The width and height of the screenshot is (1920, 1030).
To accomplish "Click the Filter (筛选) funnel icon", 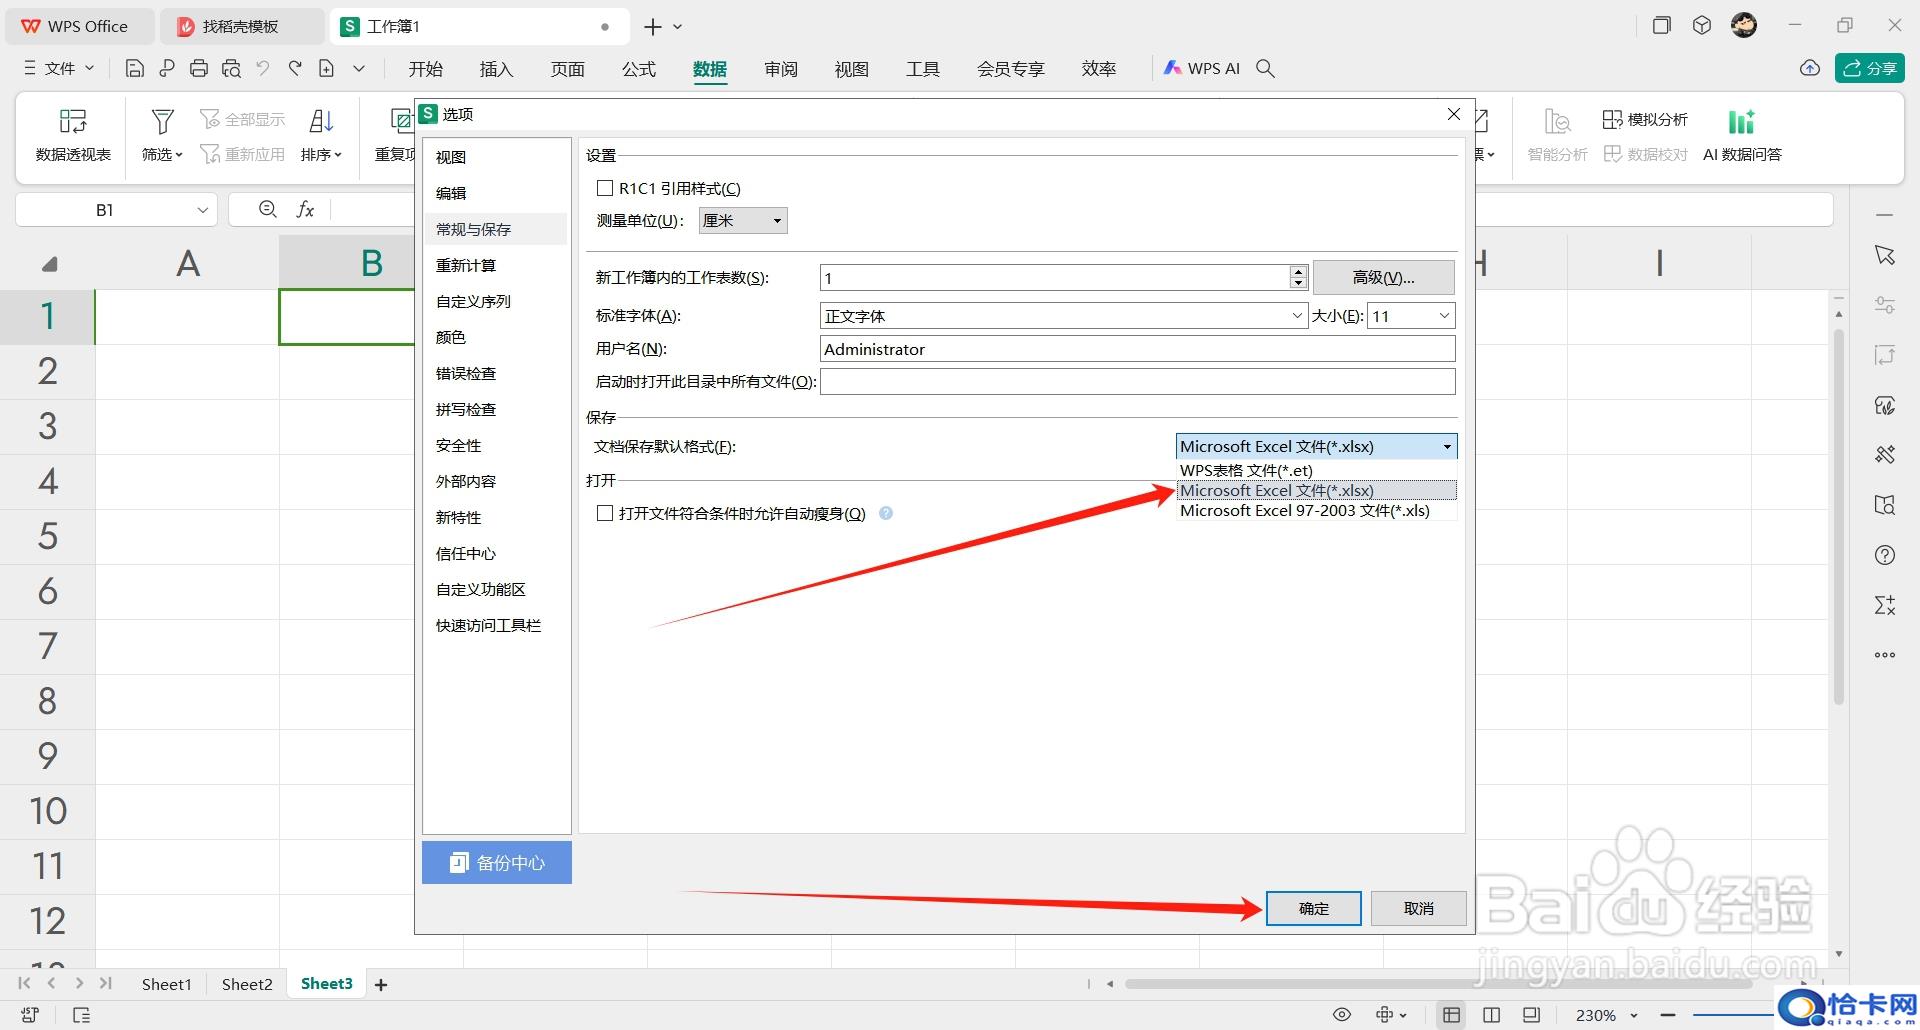I will click(162, 121).
